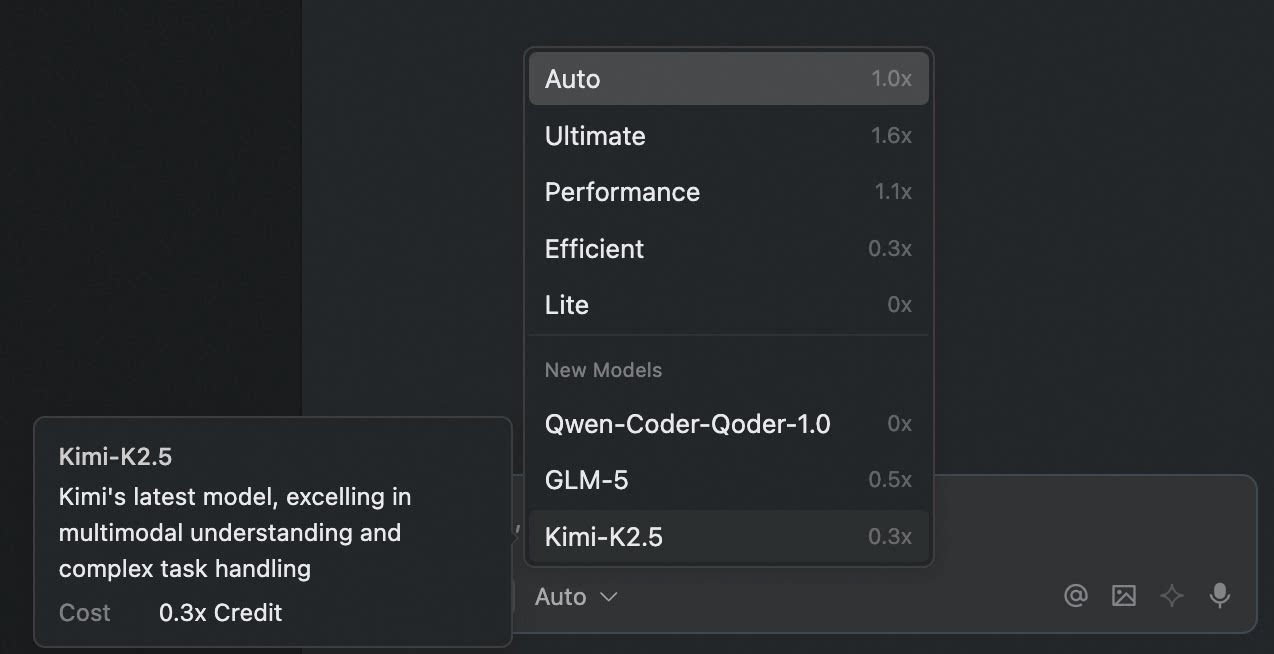Click the 0.5x multiplier beside GLM-5
The image size is (1274, 654).
coord(889,480)
